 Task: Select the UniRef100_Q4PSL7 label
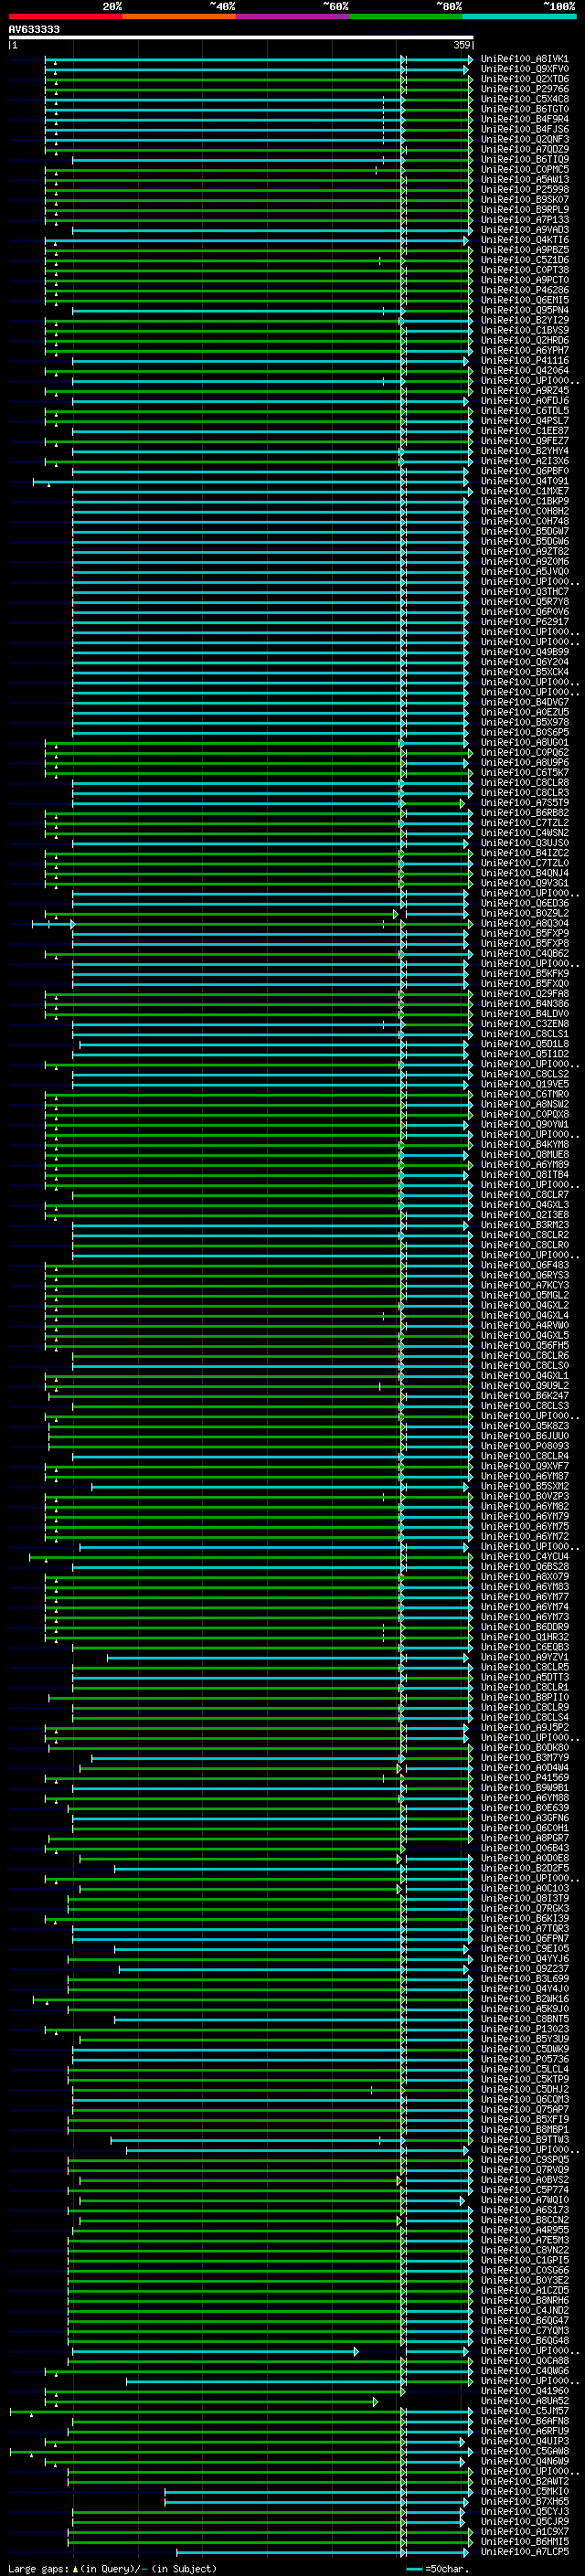(x=524, y=421)
